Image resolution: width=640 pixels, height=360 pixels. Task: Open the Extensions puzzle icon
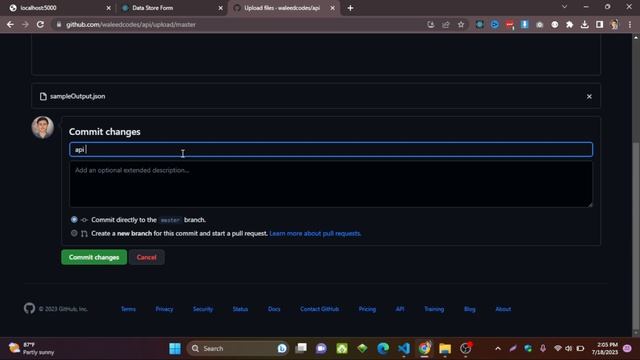569,24
